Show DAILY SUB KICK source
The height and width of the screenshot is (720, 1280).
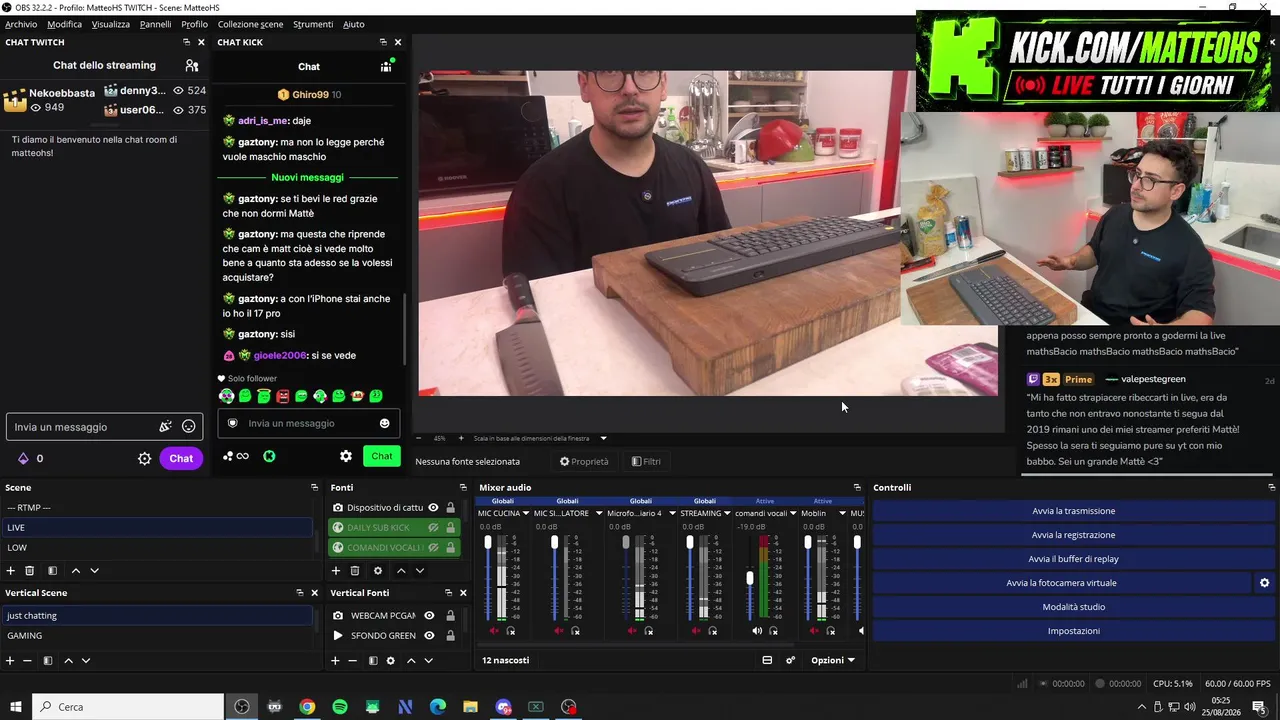coord(433,527)
